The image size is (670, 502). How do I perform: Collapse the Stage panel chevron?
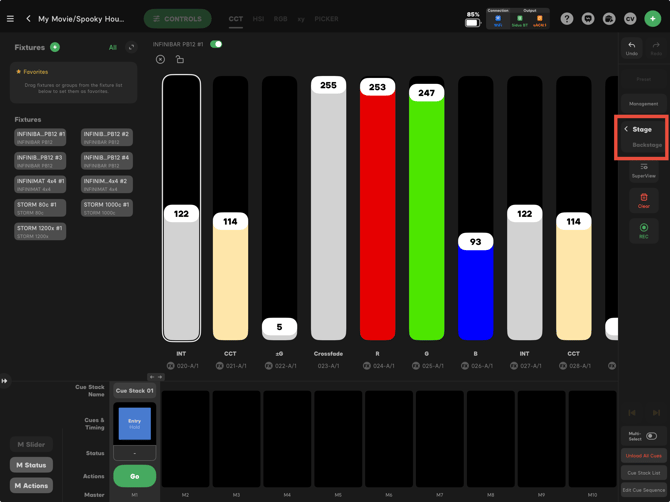pyautogui.click(x=626, y=129)
